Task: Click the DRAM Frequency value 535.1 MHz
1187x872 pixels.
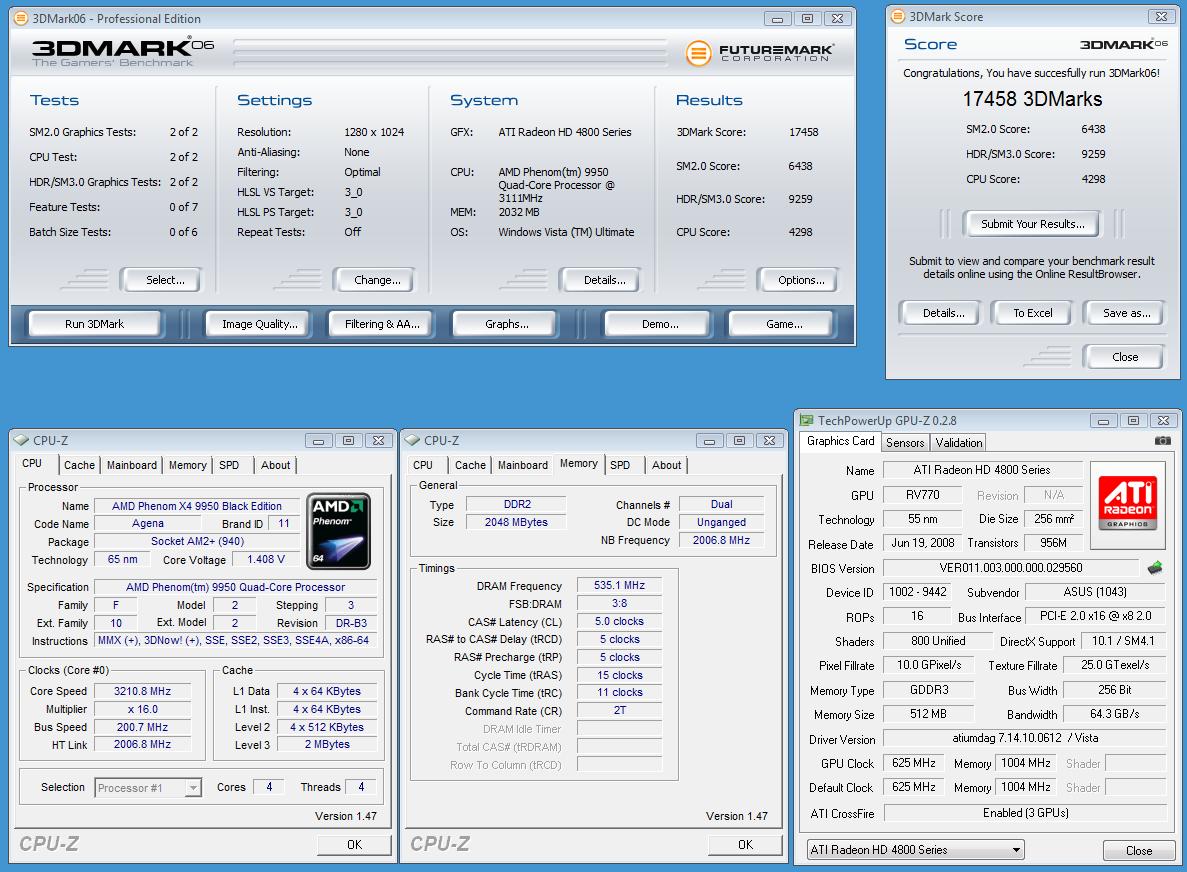Action: pos(619,585)
